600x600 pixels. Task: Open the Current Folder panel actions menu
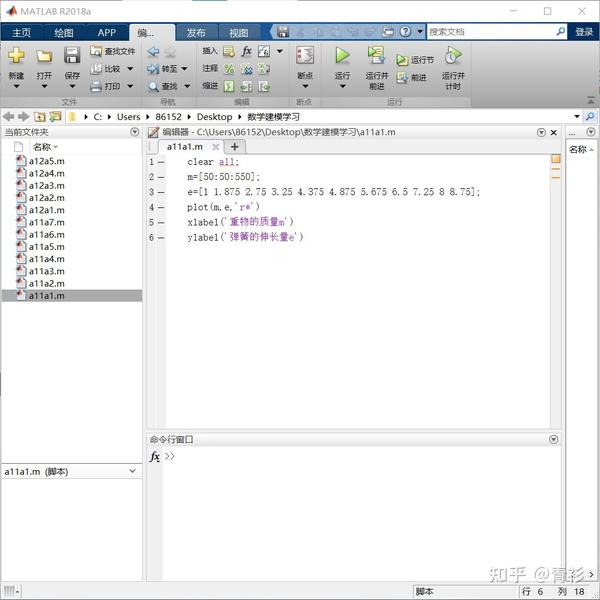point(135,132)
